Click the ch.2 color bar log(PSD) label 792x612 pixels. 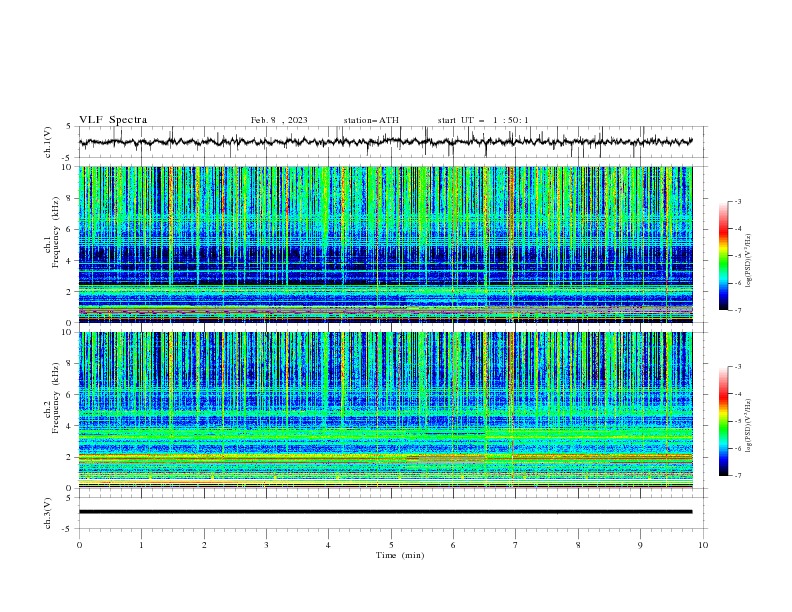point(748,426)
